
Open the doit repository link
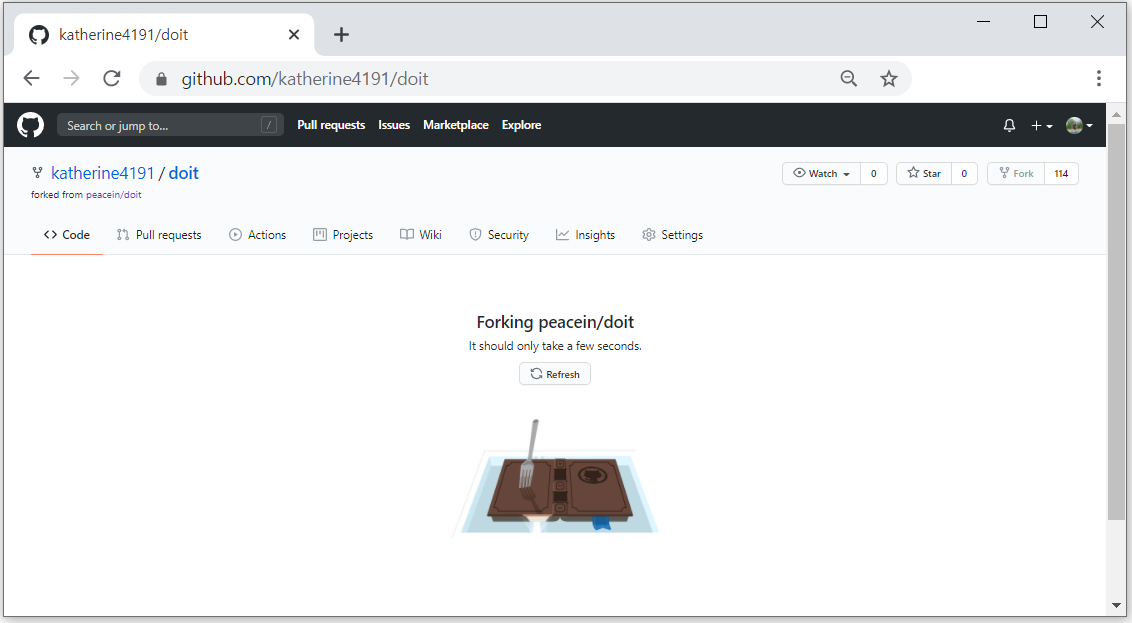click(x=183, y=173)
